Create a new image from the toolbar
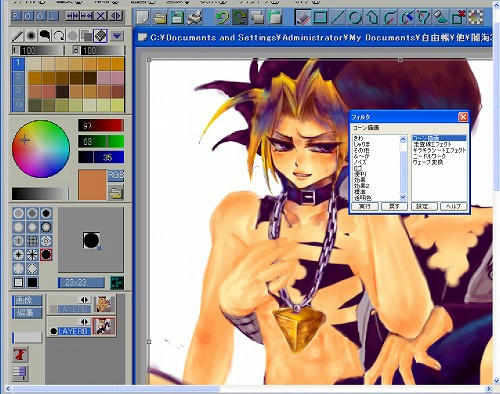The height and width of the screenshot is (394, 500). tap(143, 17)
